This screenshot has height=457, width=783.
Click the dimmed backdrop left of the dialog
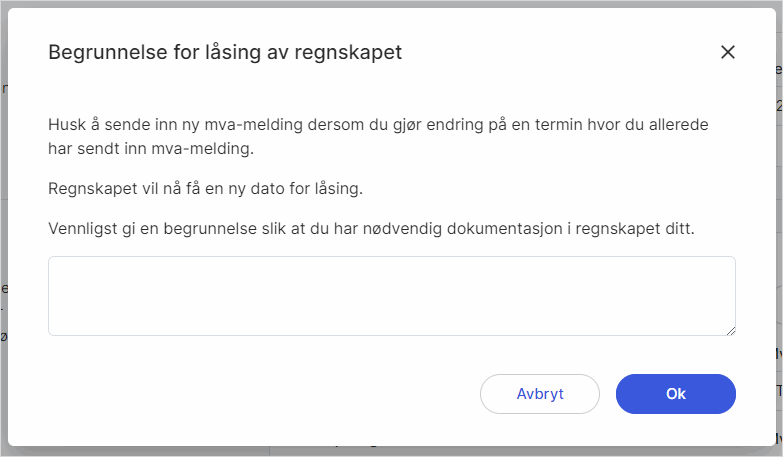[x=3, y=228]
